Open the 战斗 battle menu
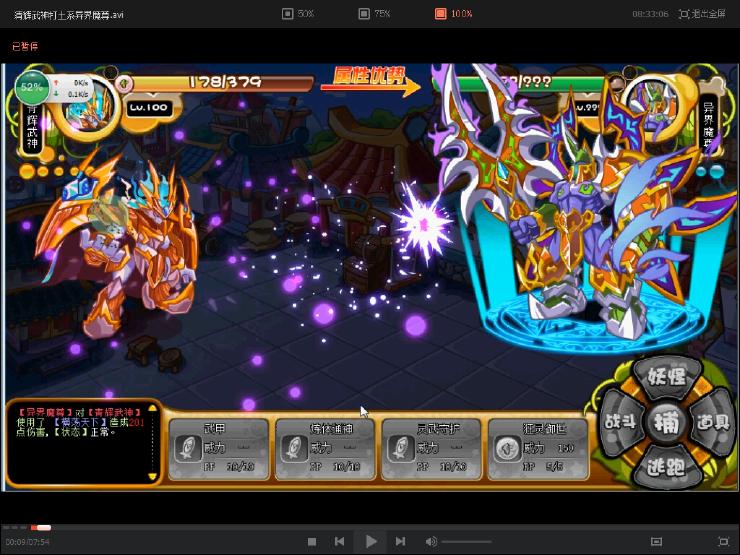This screenshot has width=740, height=555. [x=620, y=421]
